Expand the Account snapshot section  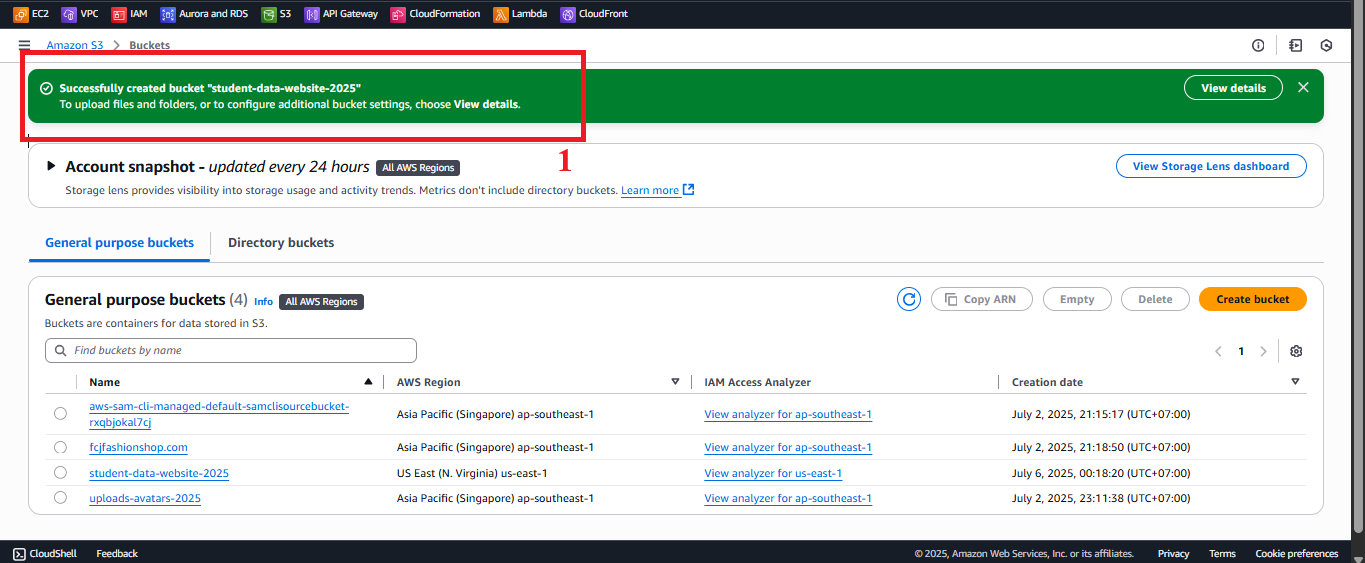point(52,166)
